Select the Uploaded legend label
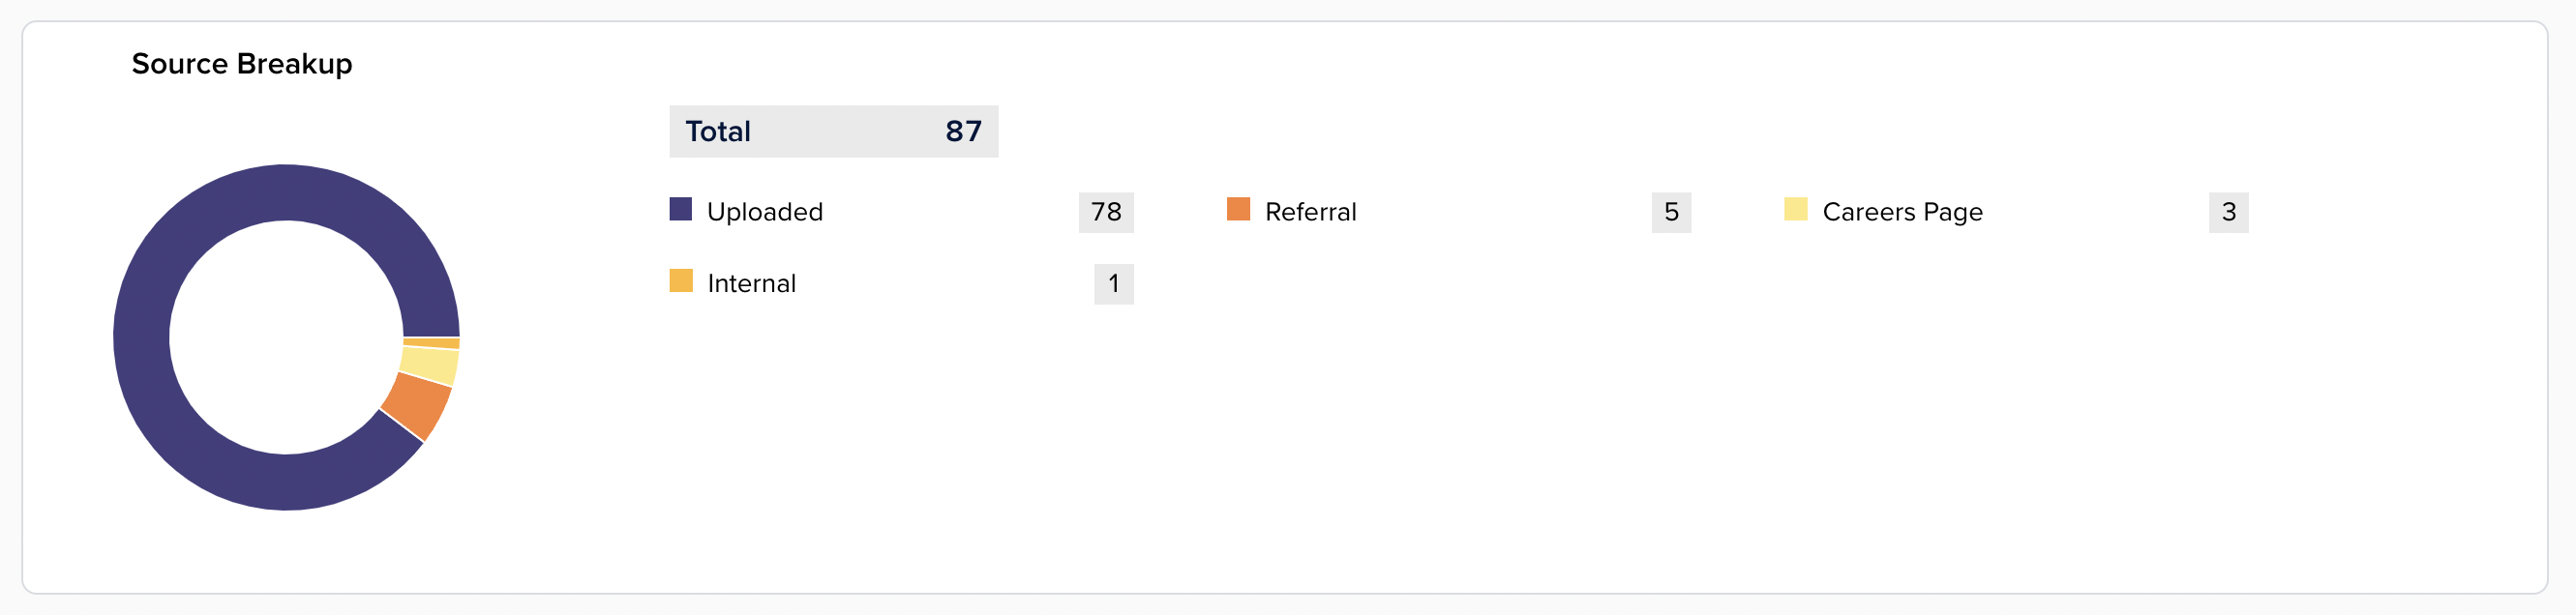The height and width of the screenshot is (615, 2576). (x=765, y=212)
